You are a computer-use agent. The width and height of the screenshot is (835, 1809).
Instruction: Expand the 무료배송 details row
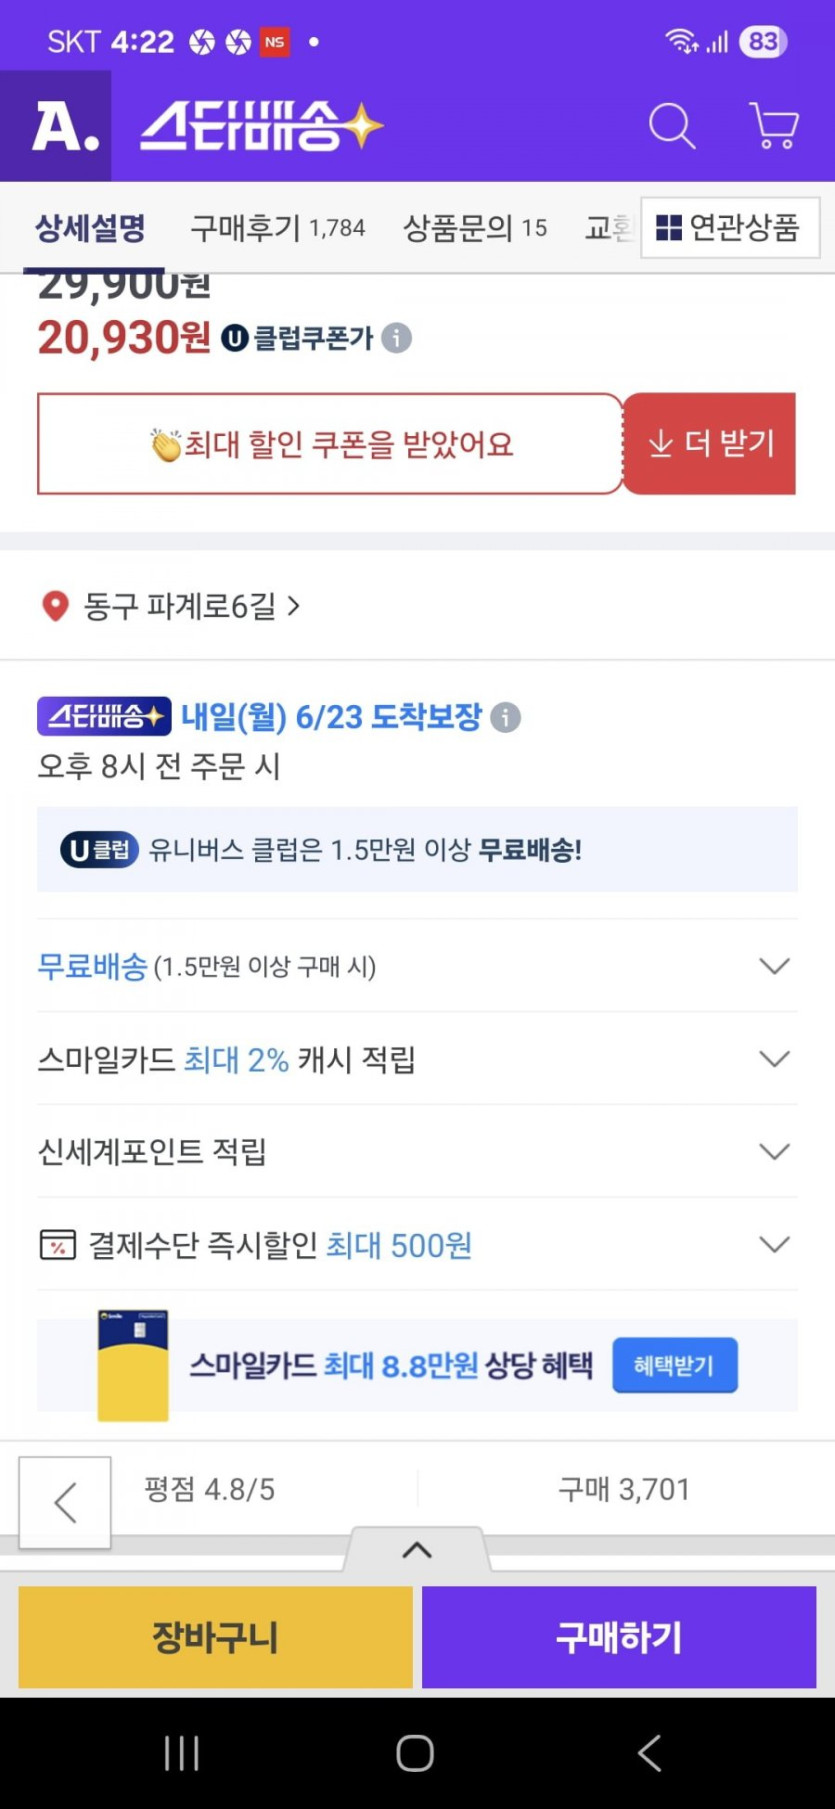[774, 966]
